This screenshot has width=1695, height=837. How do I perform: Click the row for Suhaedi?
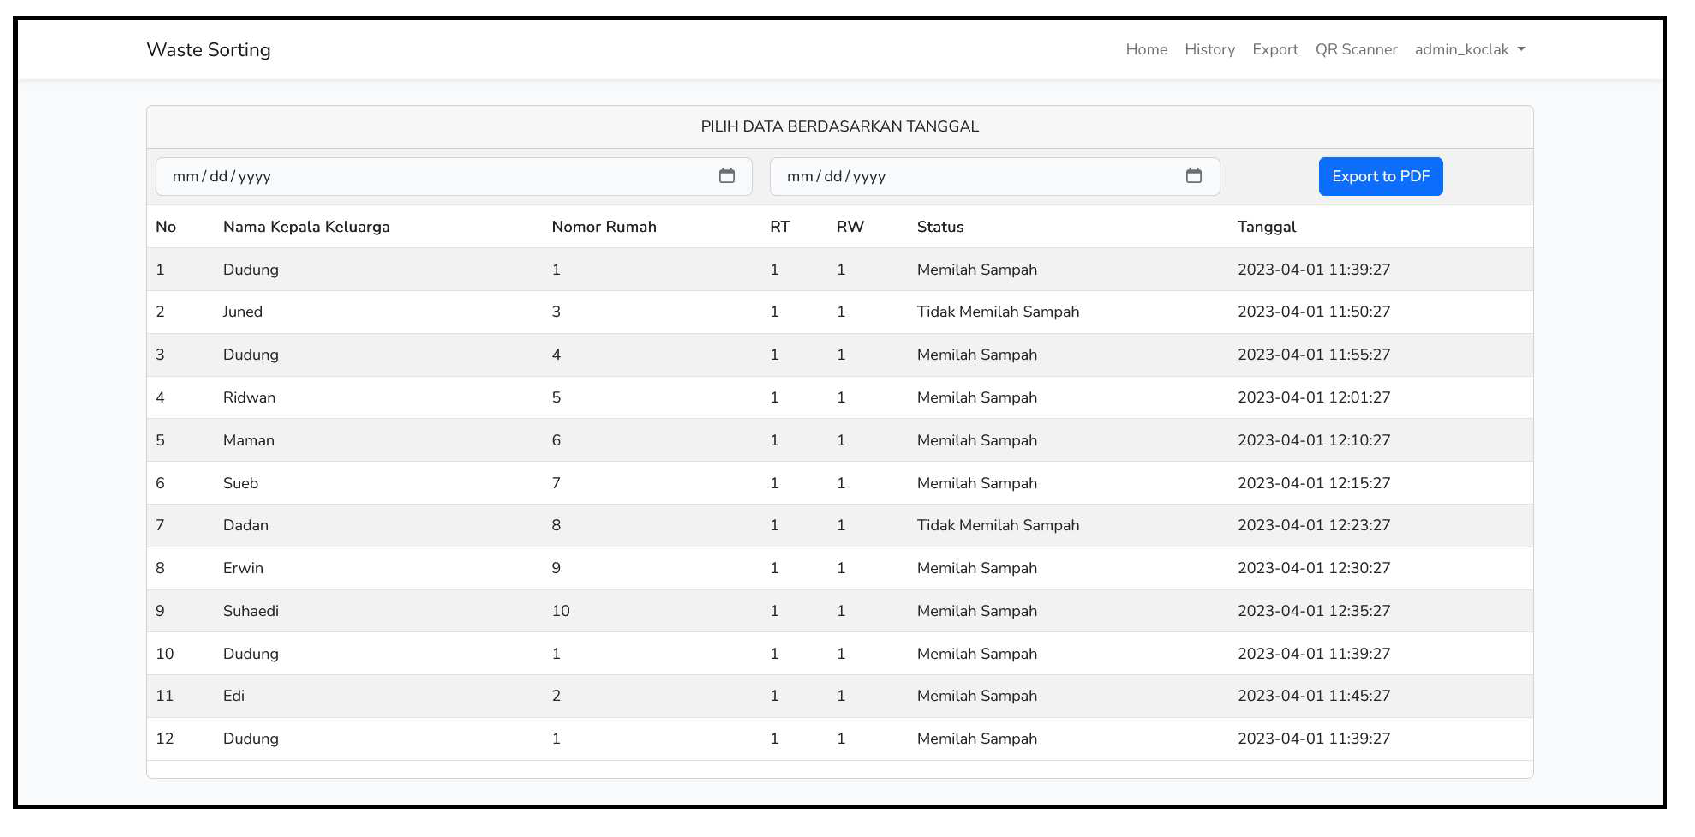[250, 611]
